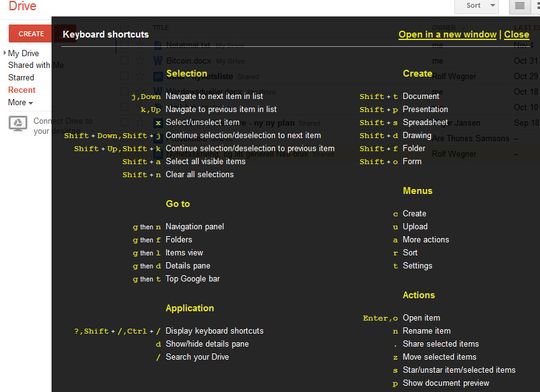The width and height of the screenshot is (540, 392).
Task: Select Starred in the sidebar
Action: pyautogui.click(x=21, y=78)
